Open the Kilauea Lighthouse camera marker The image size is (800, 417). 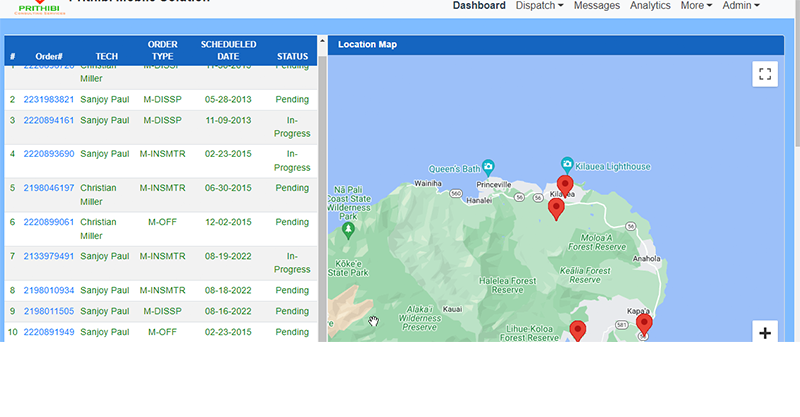[x=567, y=165]
